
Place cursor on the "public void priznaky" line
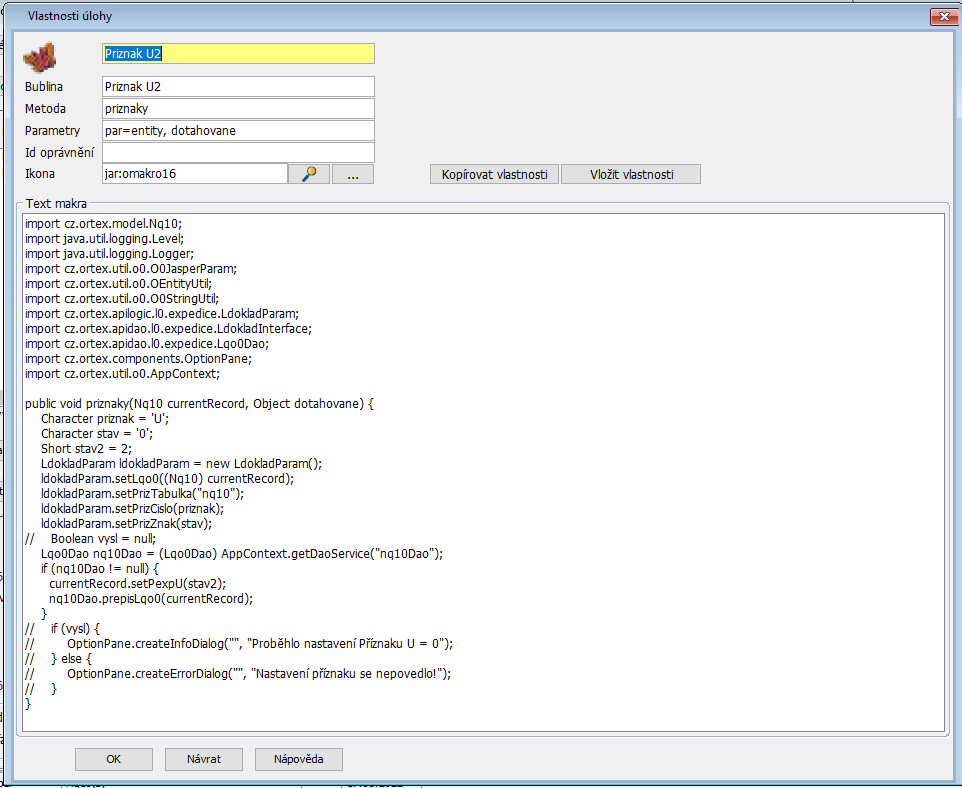click(x=199, y=404)
